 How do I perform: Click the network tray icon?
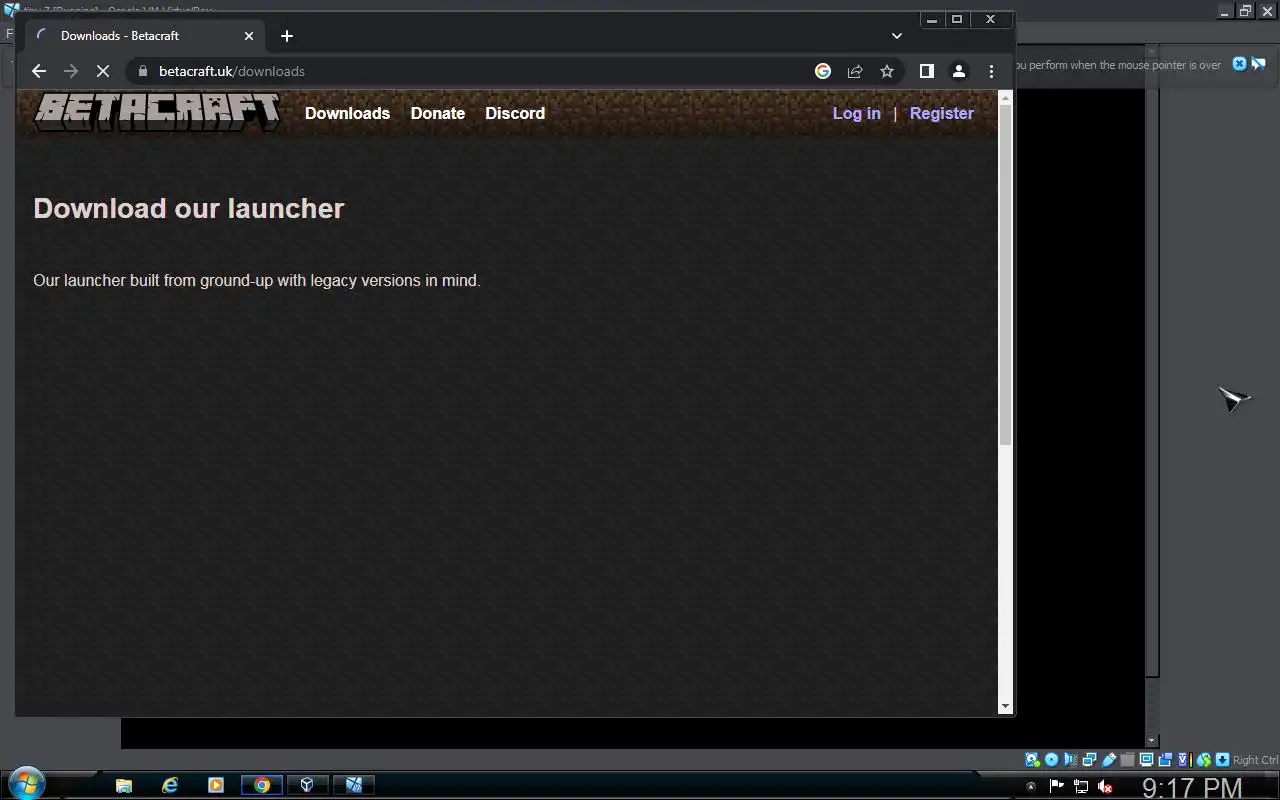click(1081, 786)
